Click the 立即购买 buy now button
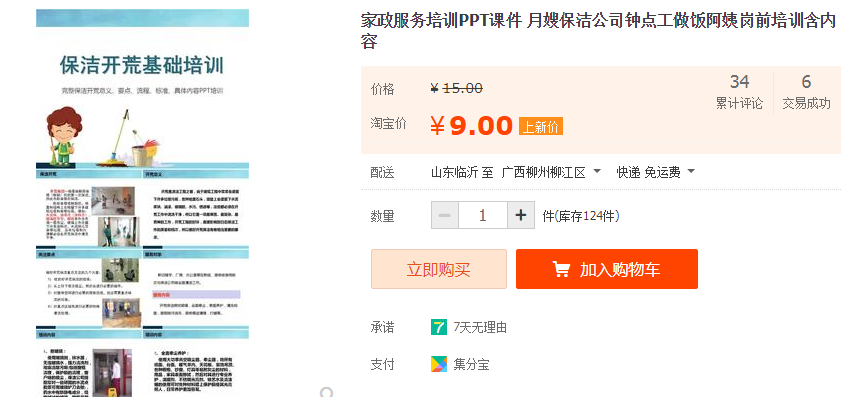The height and width of the screenshot is (420, 843). [x=439, y=269]
